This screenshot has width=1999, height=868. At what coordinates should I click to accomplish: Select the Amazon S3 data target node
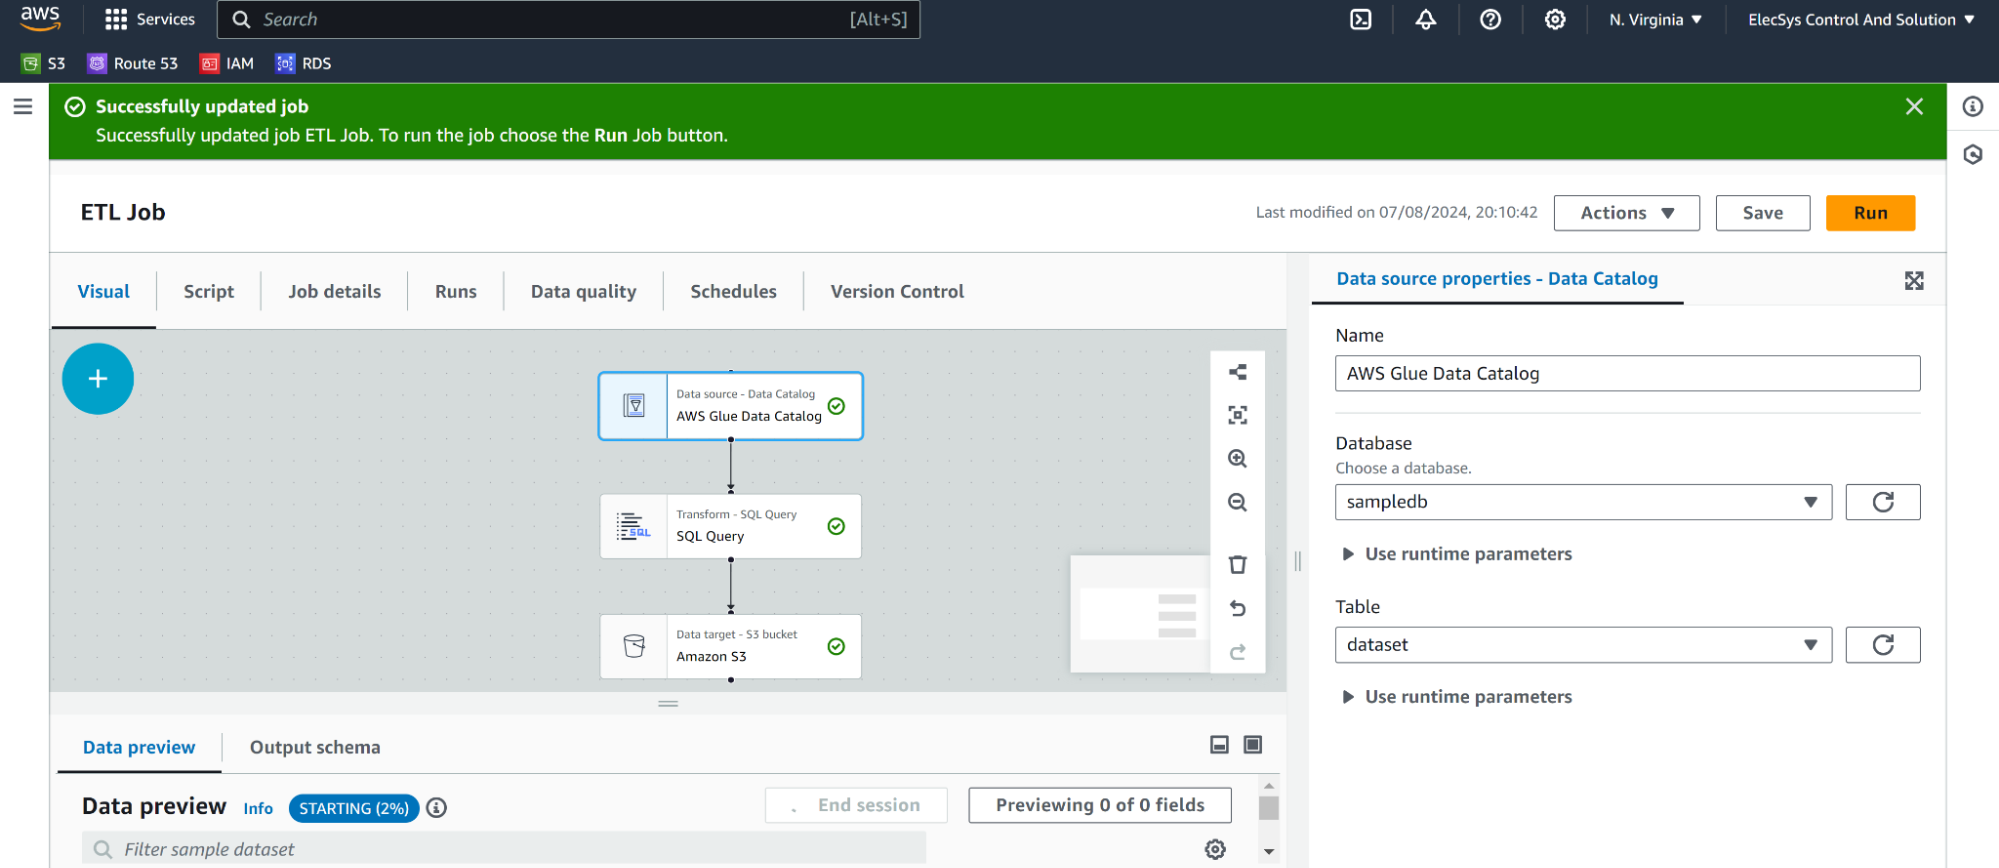(x=731, y=646)
